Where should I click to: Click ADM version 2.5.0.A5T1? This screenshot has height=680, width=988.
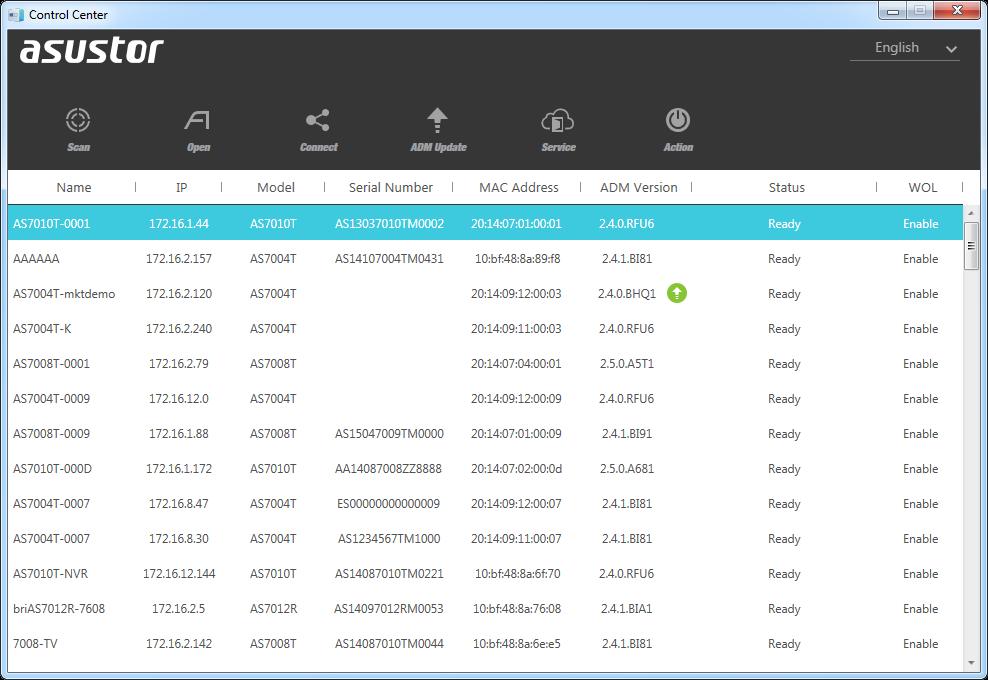[x=627, y=364]
